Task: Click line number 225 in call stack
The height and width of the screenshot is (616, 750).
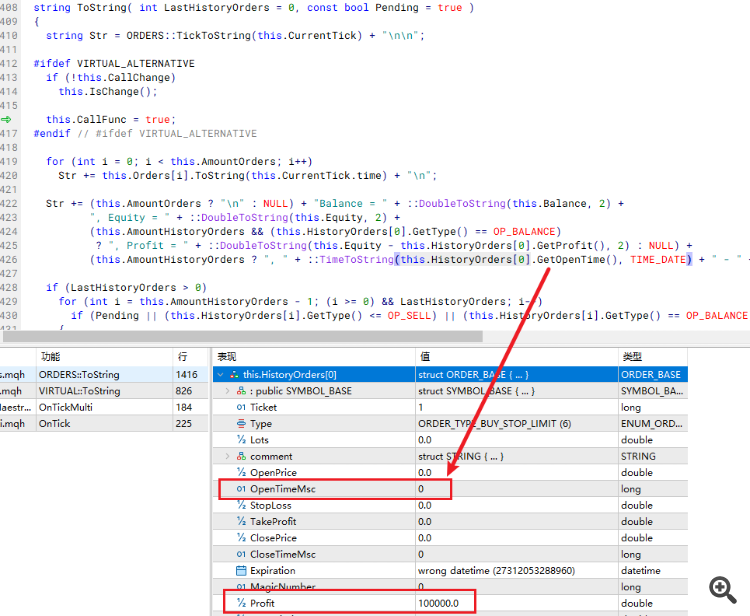Action: point(184,424)
